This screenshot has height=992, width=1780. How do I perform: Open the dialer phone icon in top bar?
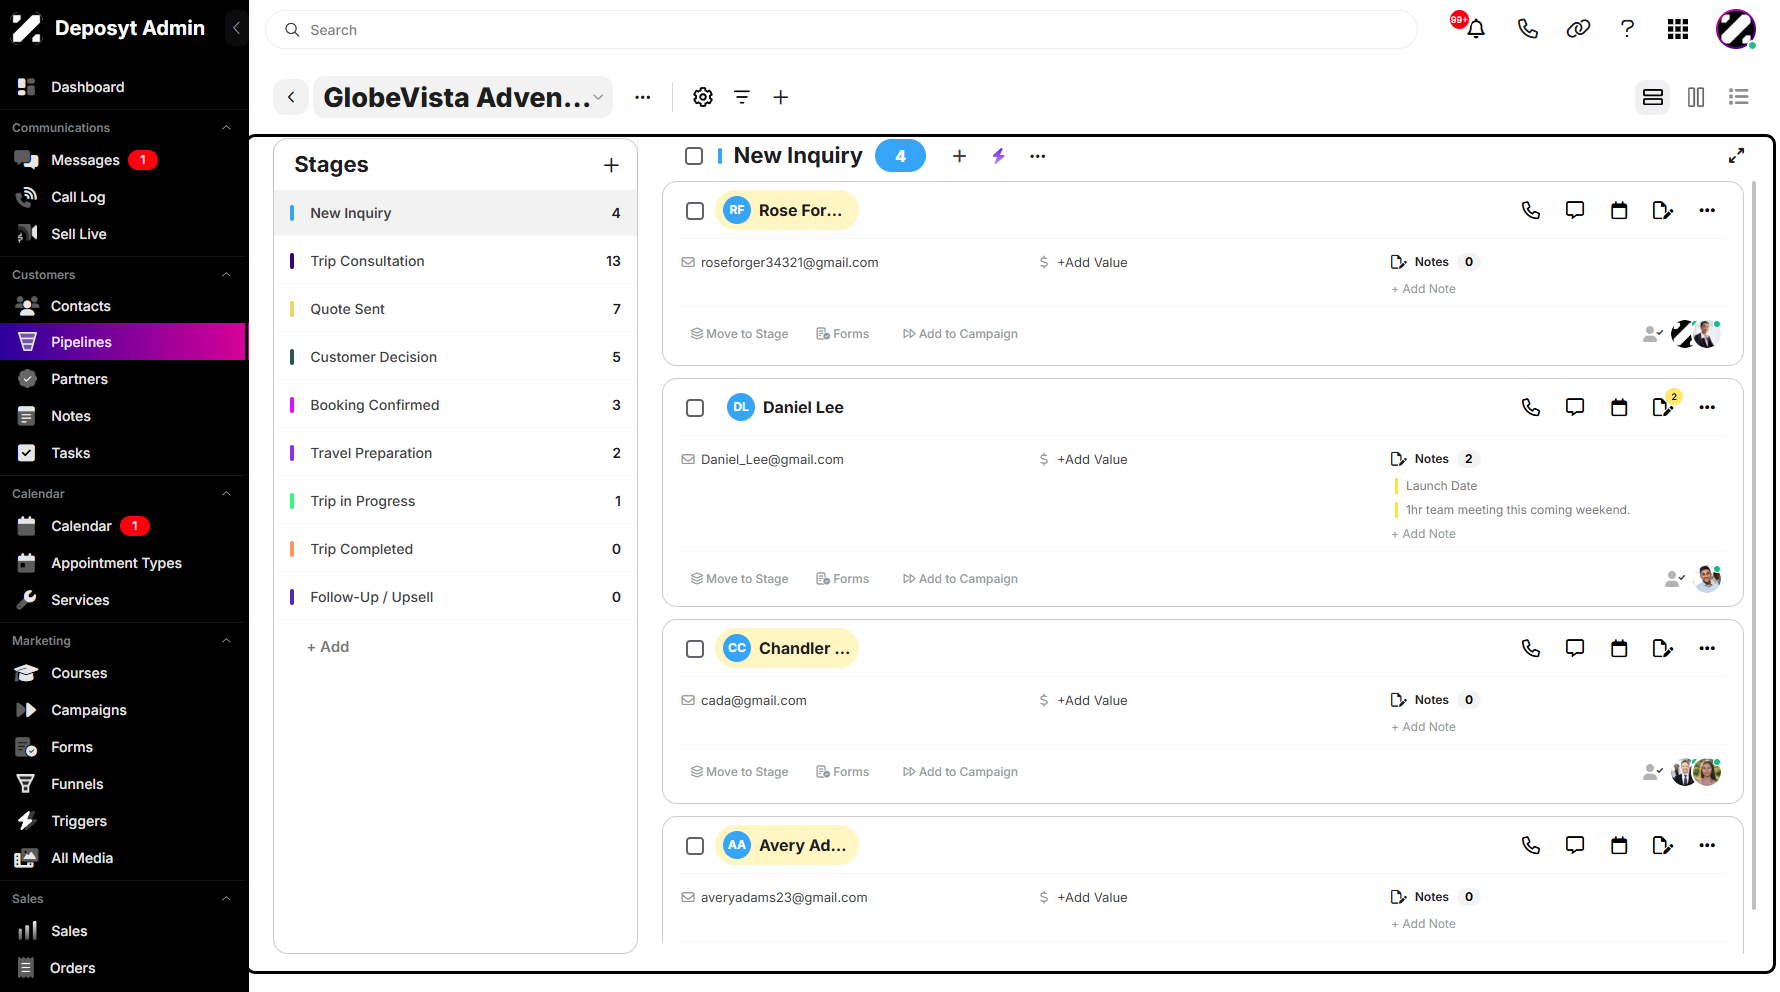pyautogui.click(x=1528, y=29)
